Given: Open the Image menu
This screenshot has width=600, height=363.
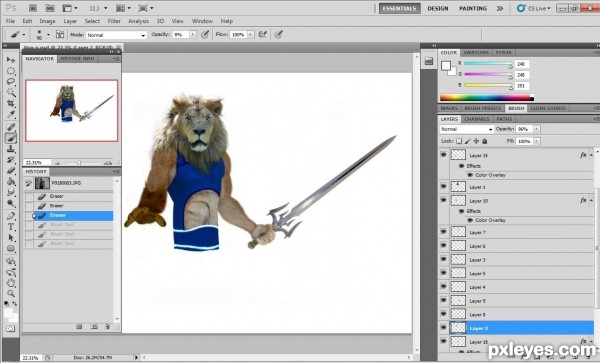Looking at the screenshot, I should [x=47, y=21].
